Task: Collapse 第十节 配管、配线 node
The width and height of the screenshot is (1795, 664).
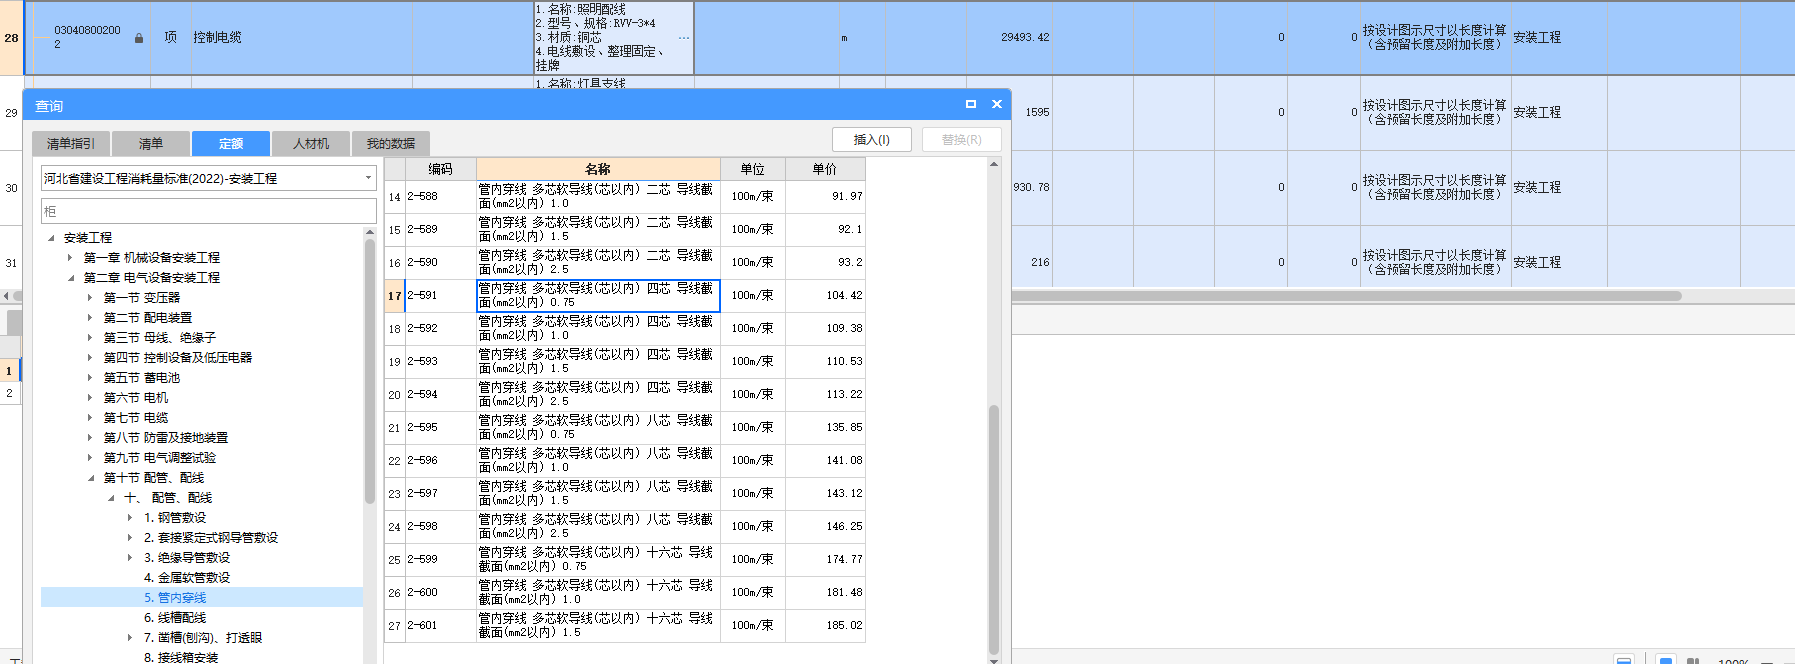Action: pos(90,478)
